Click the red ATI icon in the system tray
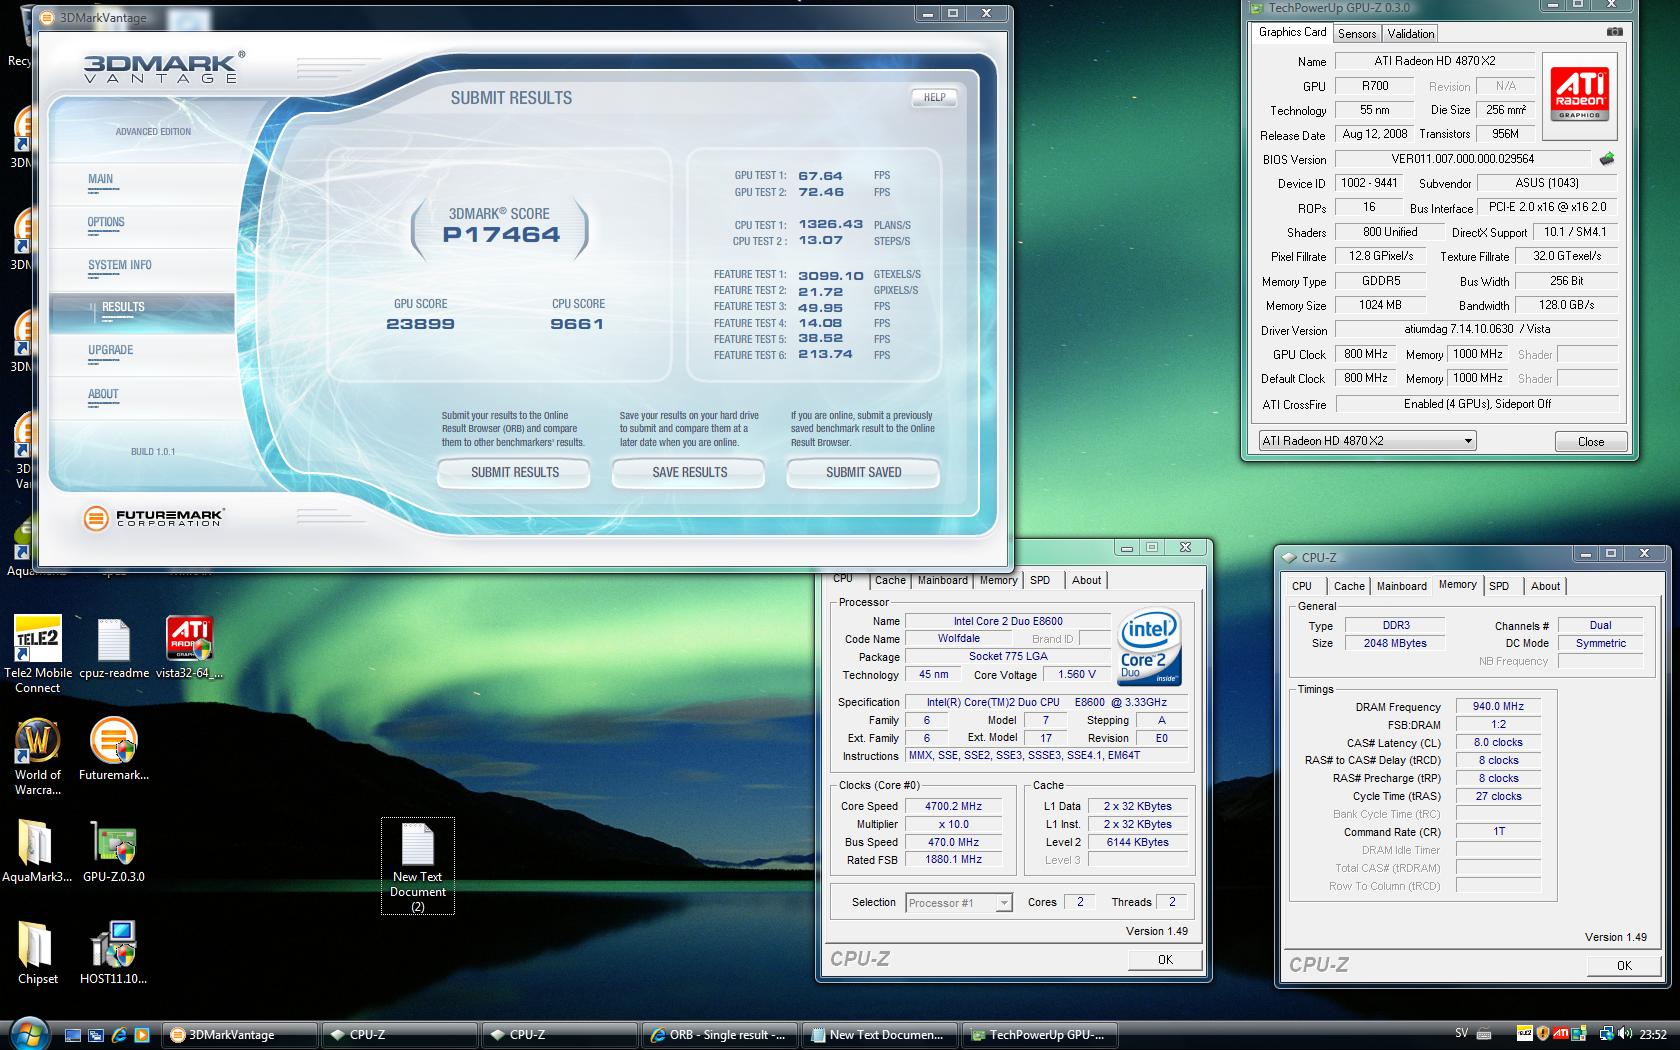Screen dimensions: 1680x1050 point(1563,1034)
